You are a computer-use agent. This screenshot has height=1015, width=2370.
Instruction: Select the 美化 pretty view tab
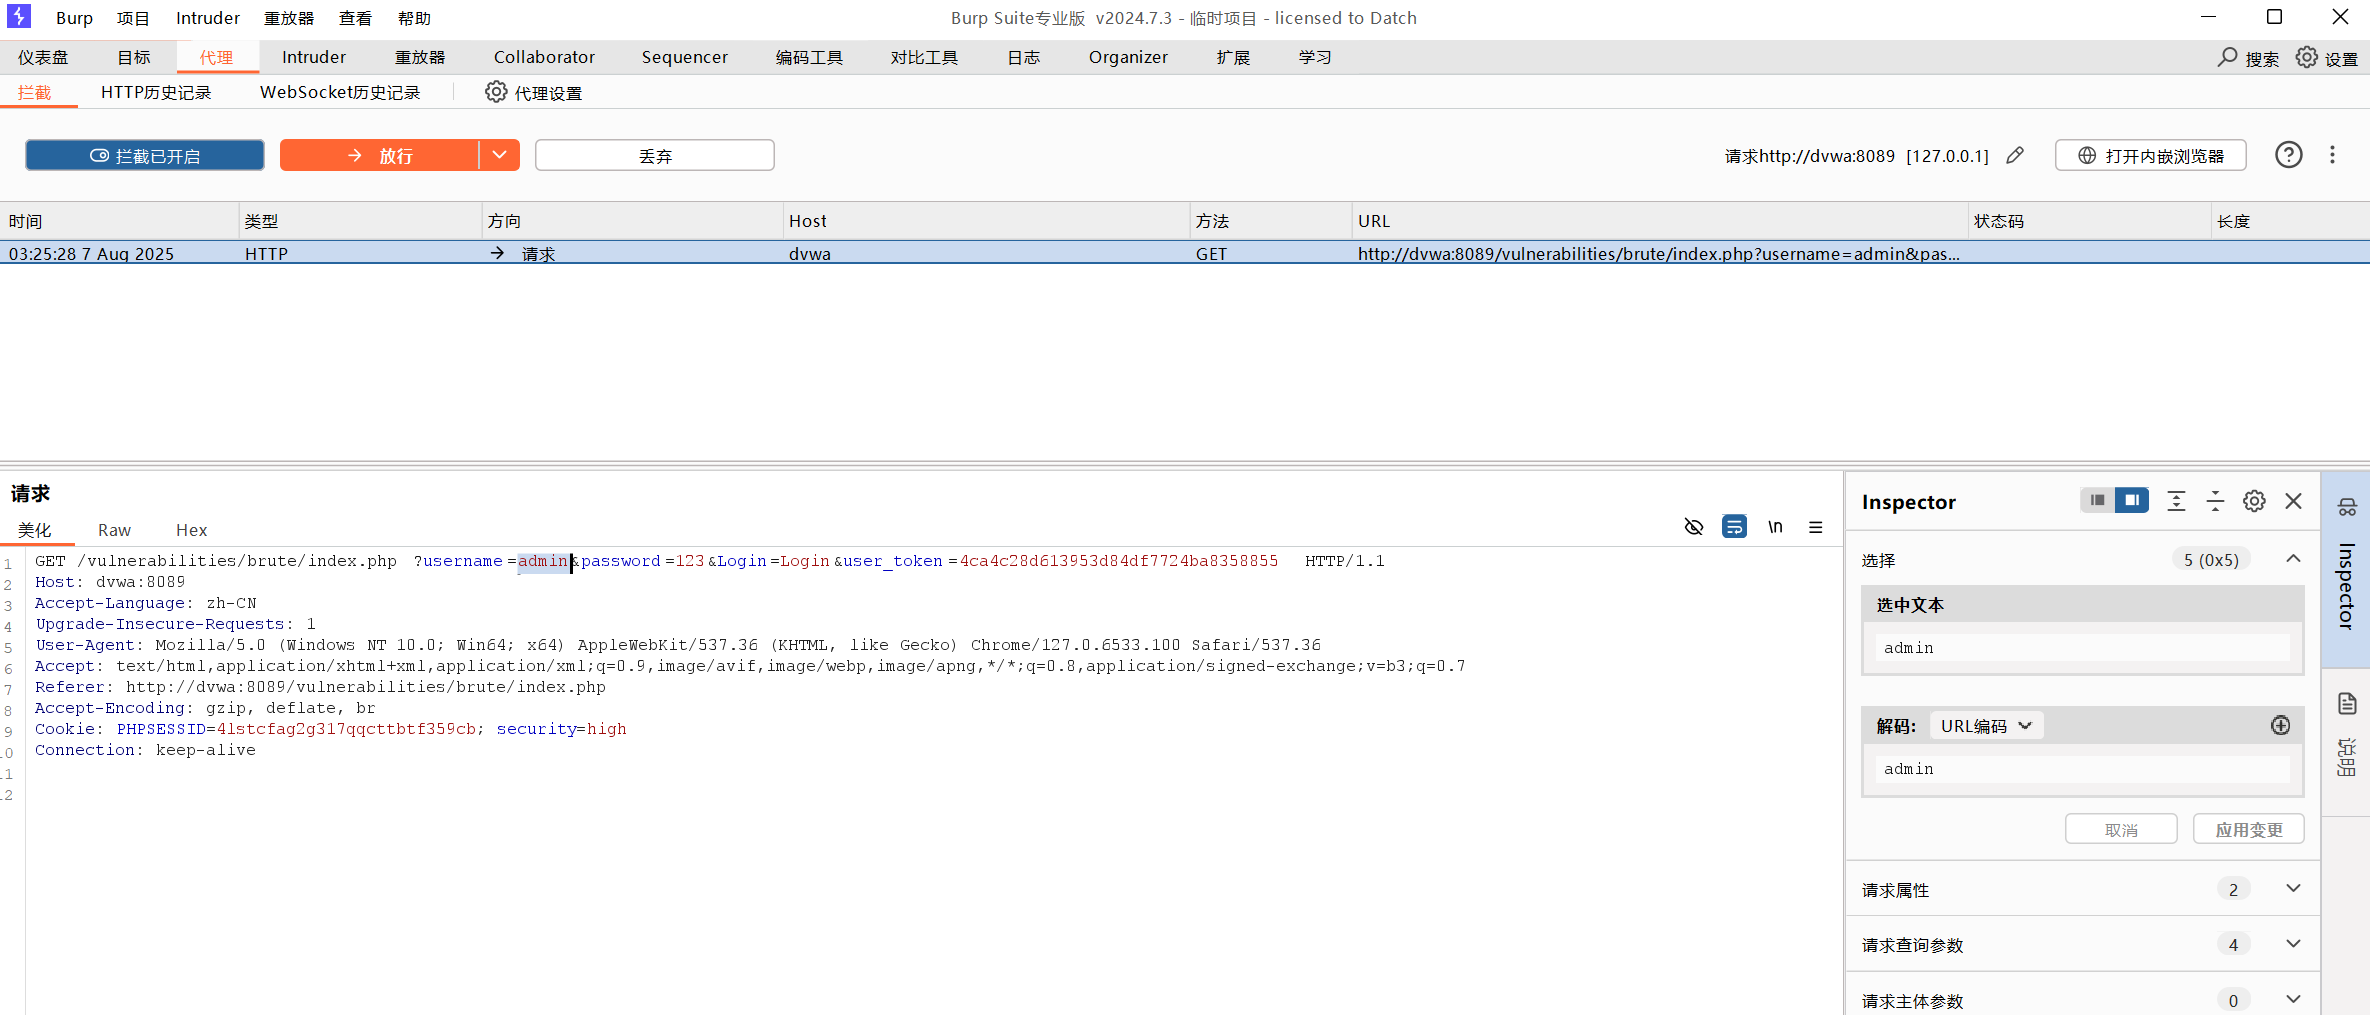pyautogui.click(x=35, y=530)
